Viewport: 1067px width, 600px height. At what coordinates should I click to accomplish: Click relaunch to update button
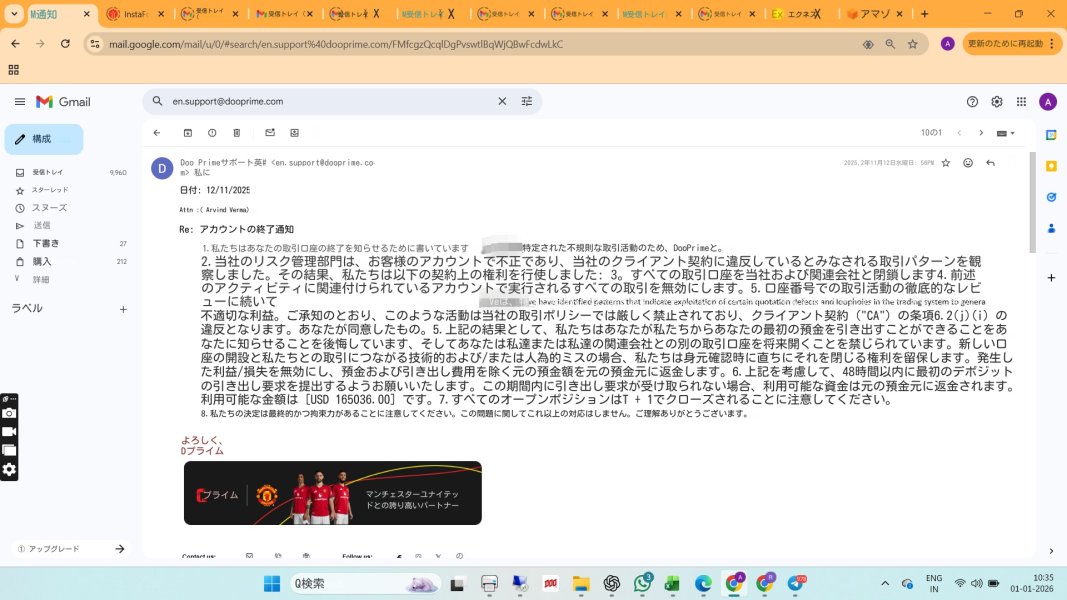pos(1011,44)
